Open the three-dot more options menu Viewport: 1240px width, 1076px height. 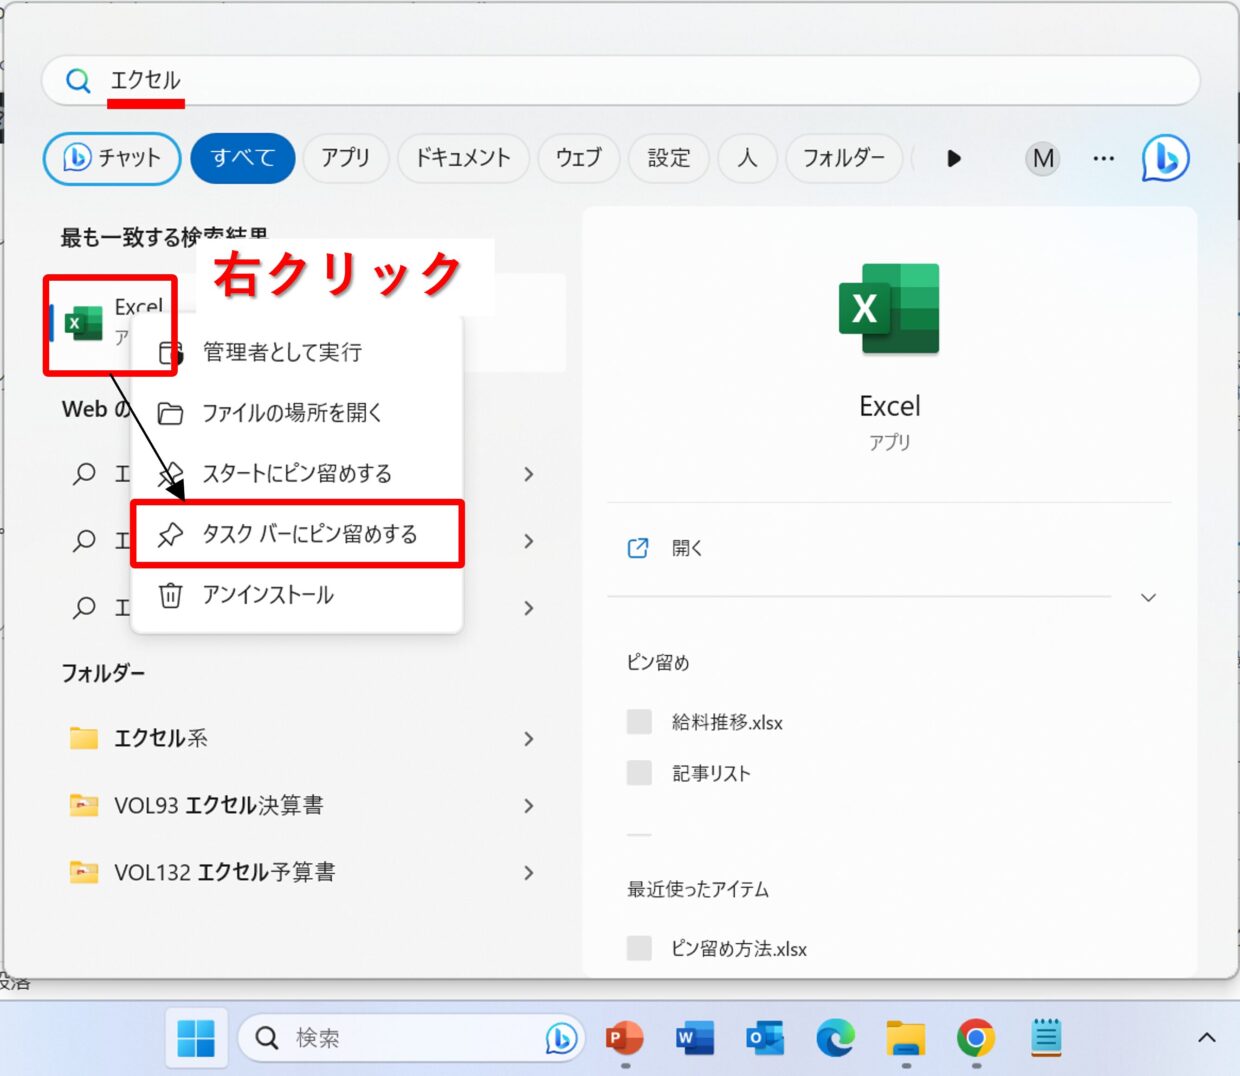click(1103, 158)
